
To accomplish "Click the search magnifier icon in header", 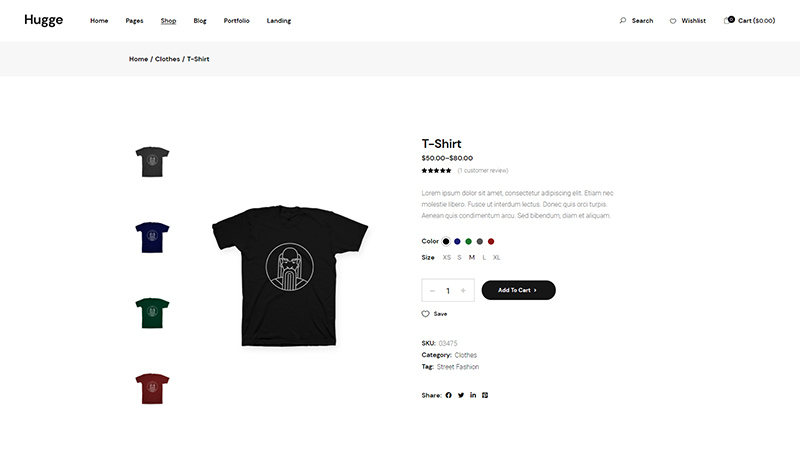I will [623, 20].
